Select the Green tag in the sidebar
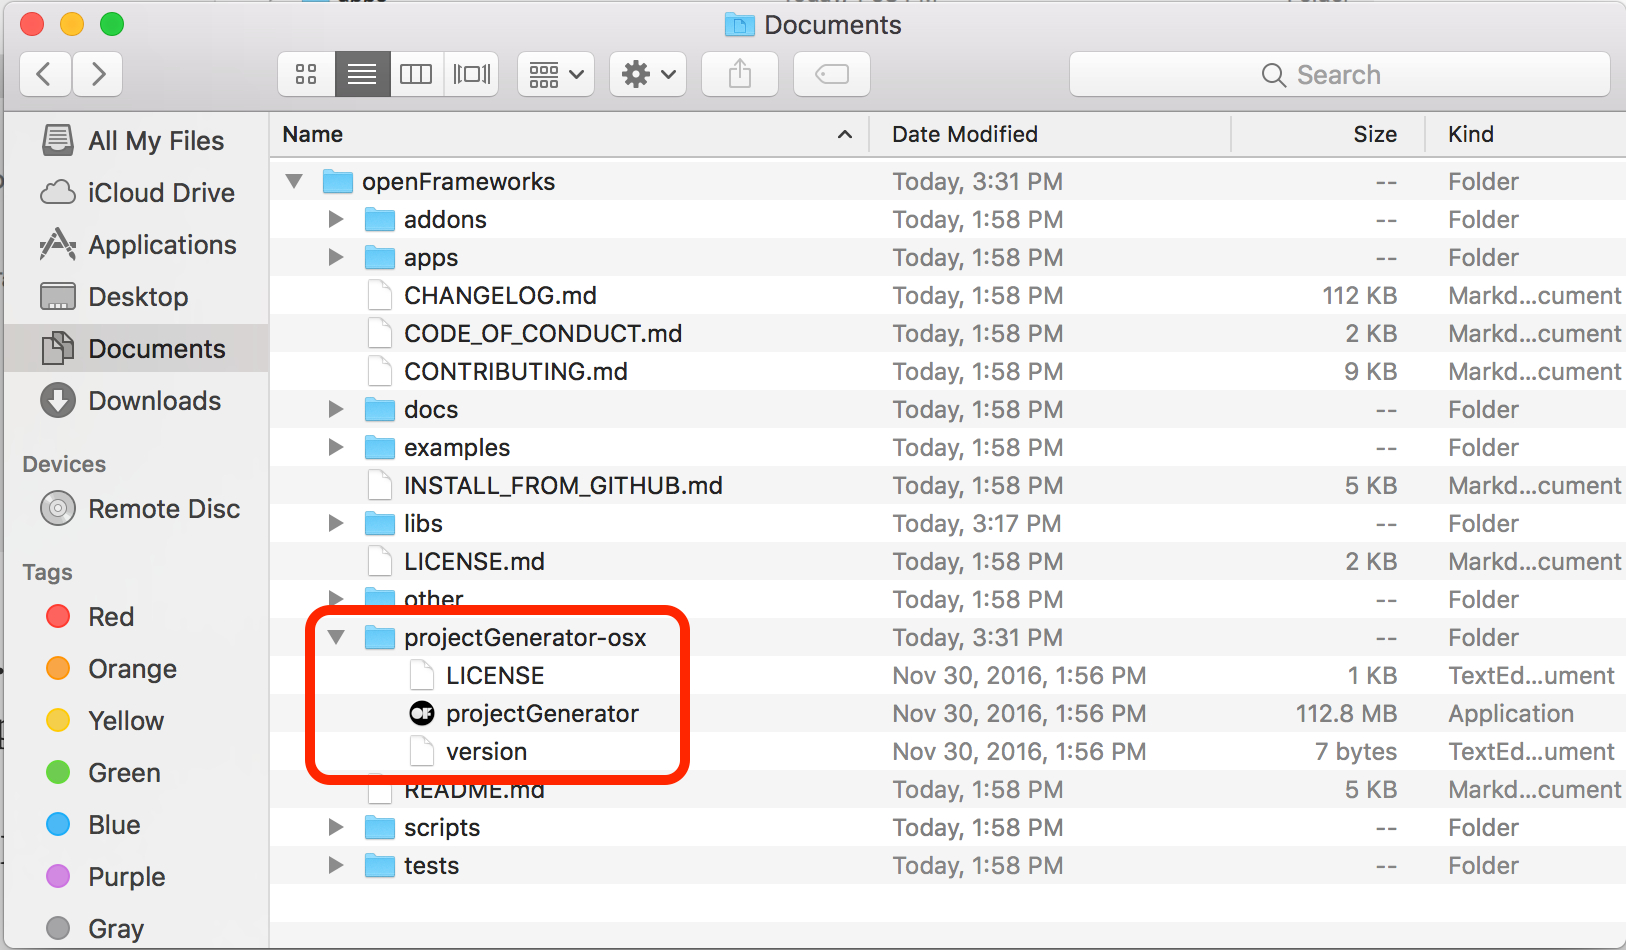The height and width of the screenshot is (950, 1626). point(123,772)
